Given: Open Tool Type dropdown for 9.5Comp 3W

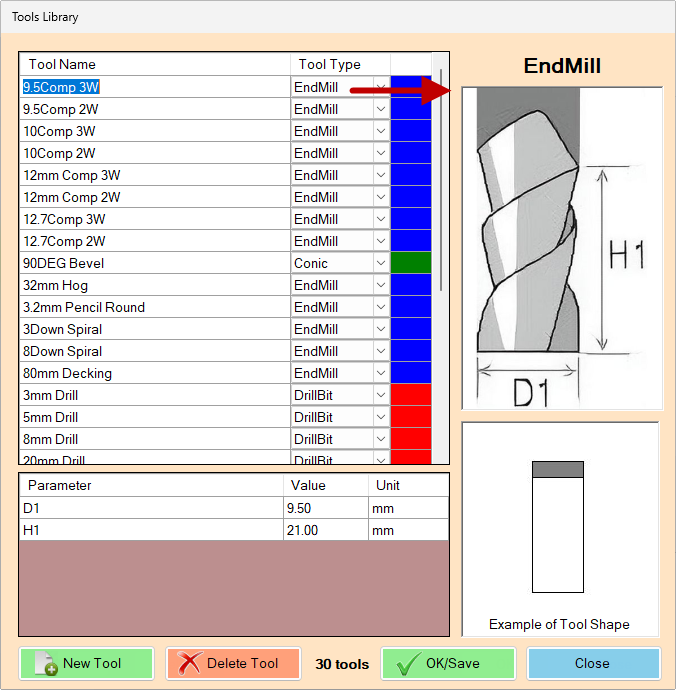Looking at the screenshot, I should coord(380,87).
